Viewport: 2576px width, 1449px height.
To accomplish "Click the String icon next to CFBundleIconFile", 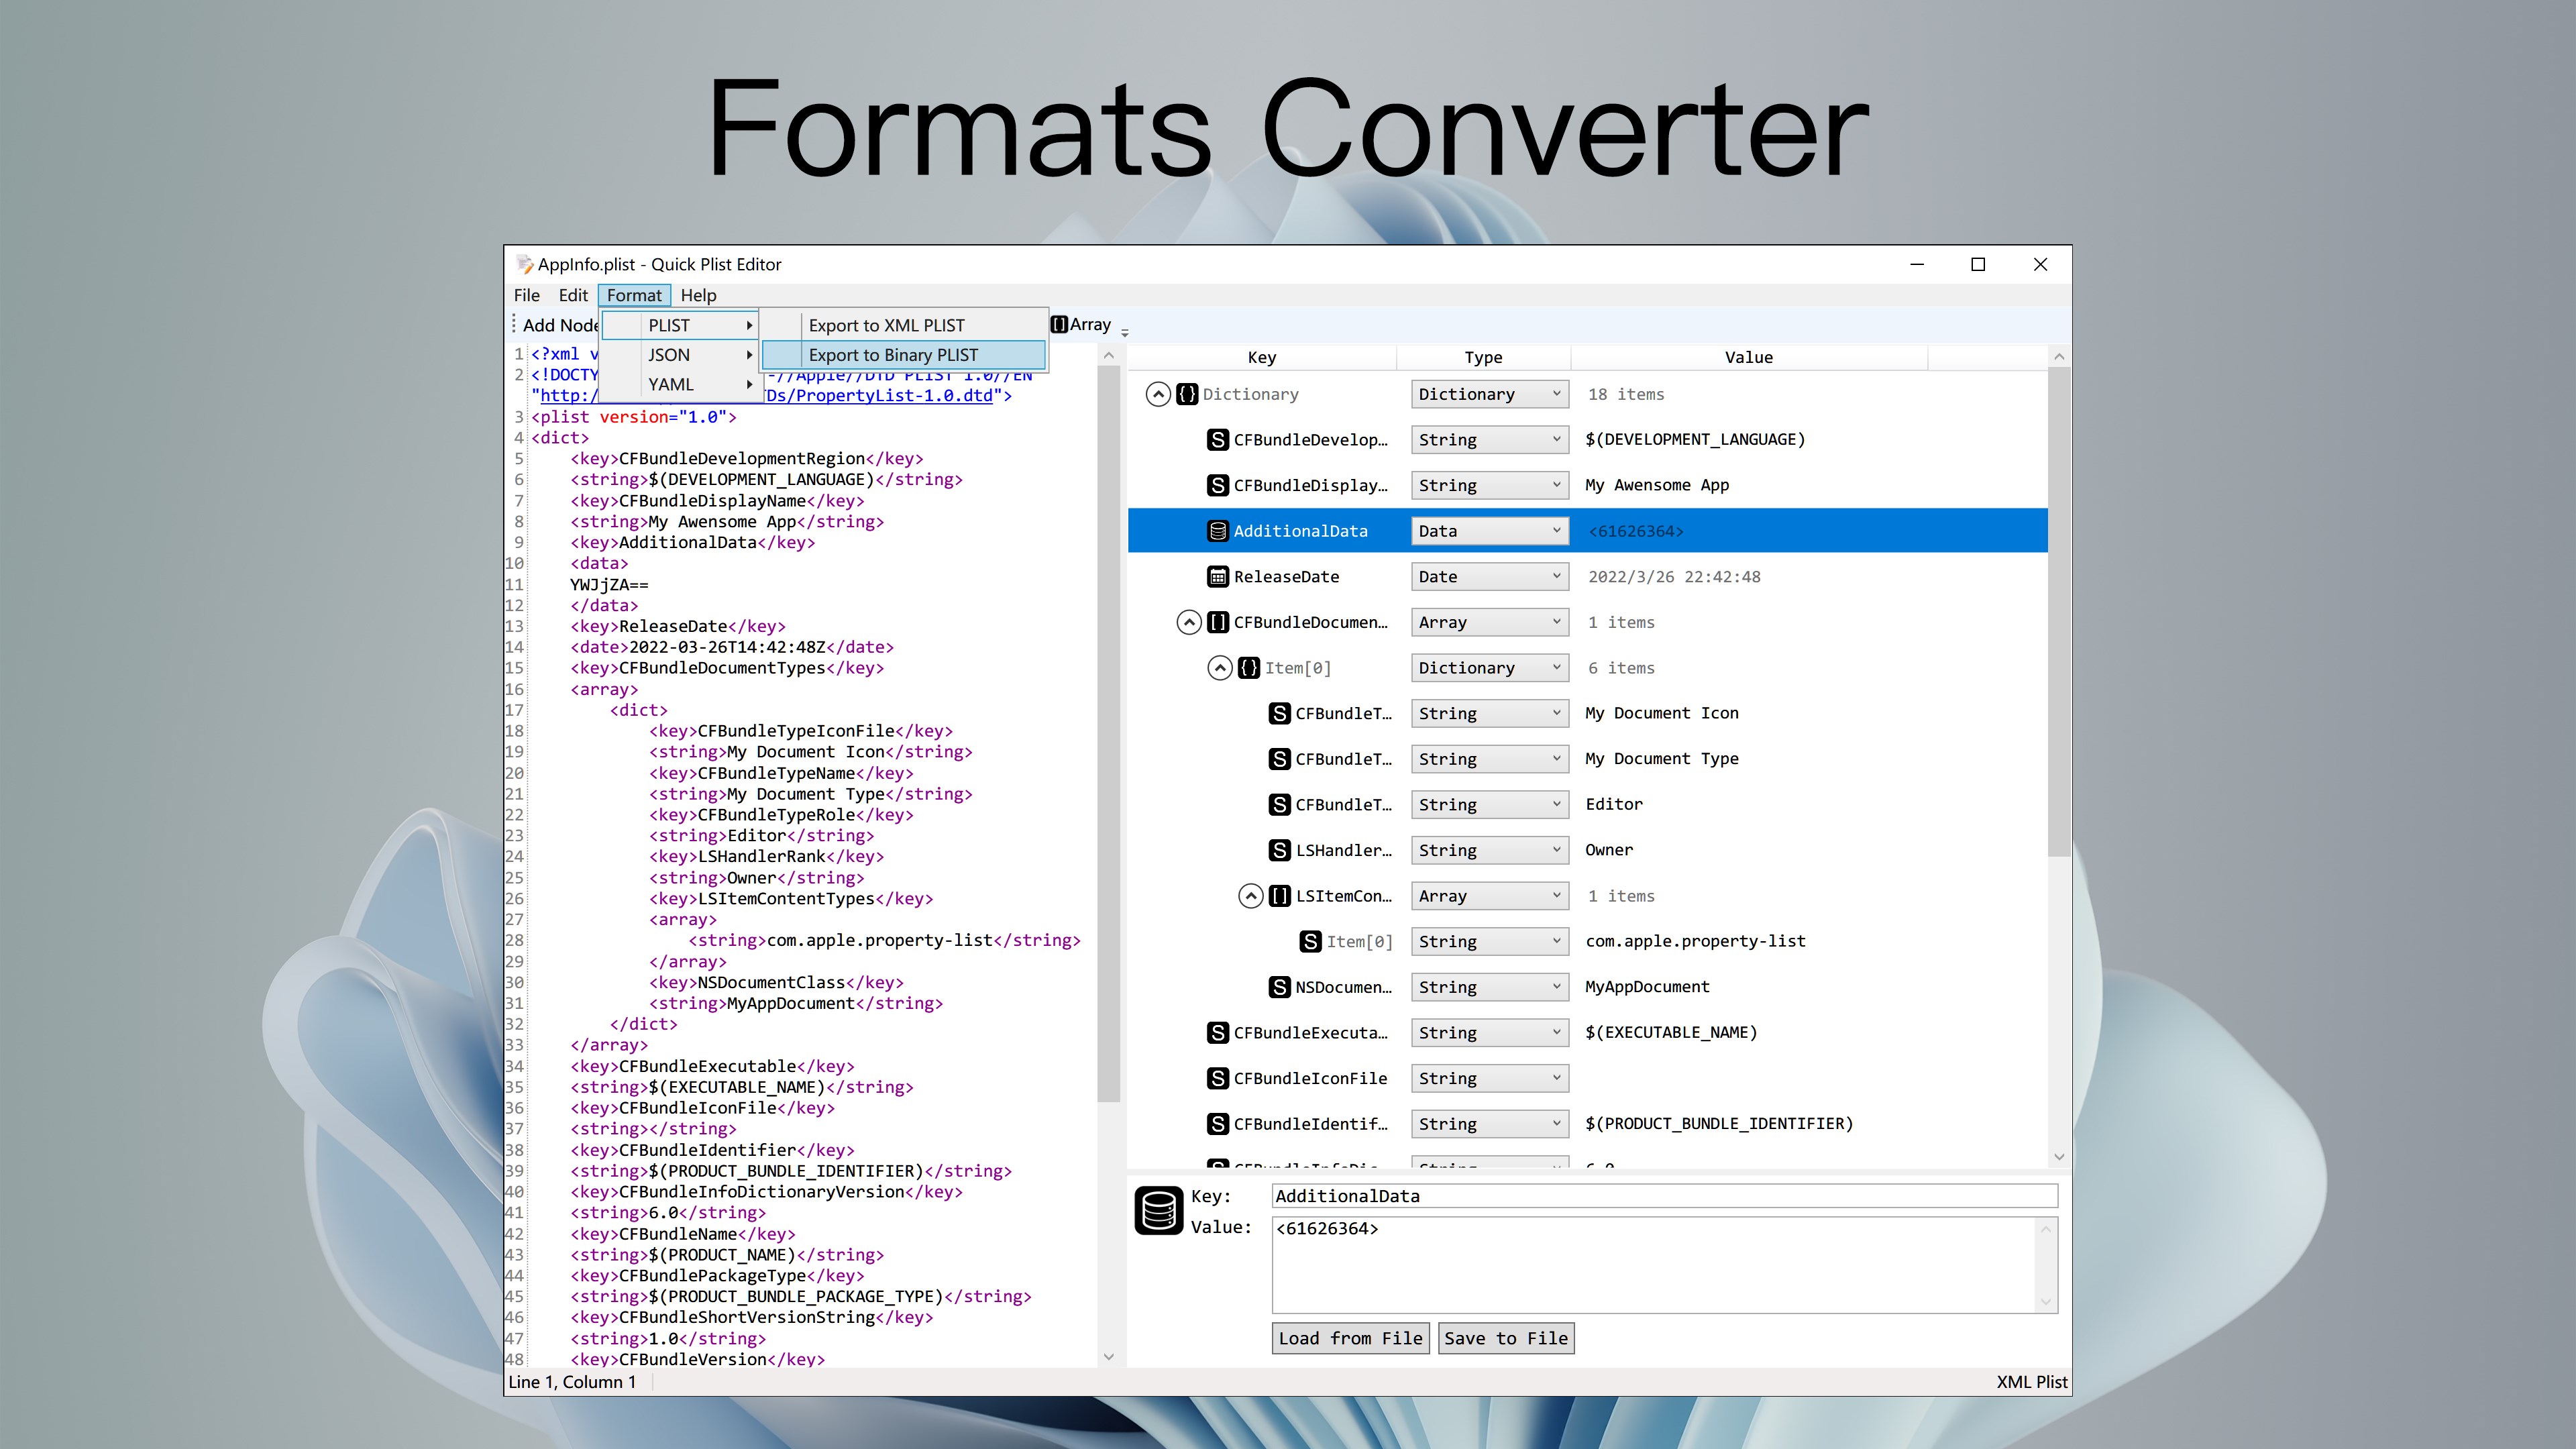I will [x=1217, y=1078].
